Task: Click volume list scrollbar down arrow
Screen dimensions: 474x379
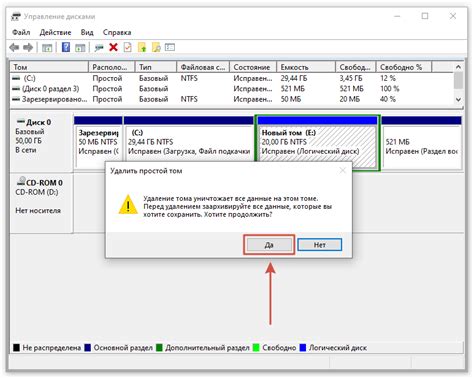Action: (x=458, y=99)
